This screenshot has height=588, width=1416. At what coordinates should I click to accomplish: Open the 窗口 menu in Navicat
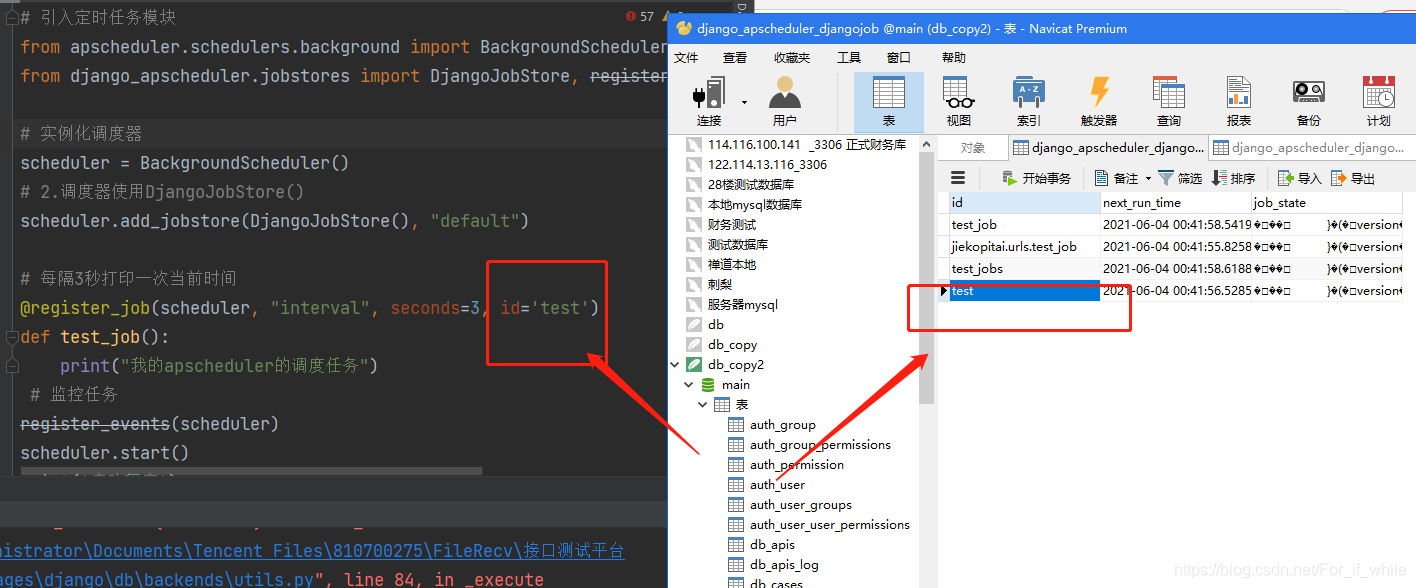pyautogui.click(x=899, y=58)
